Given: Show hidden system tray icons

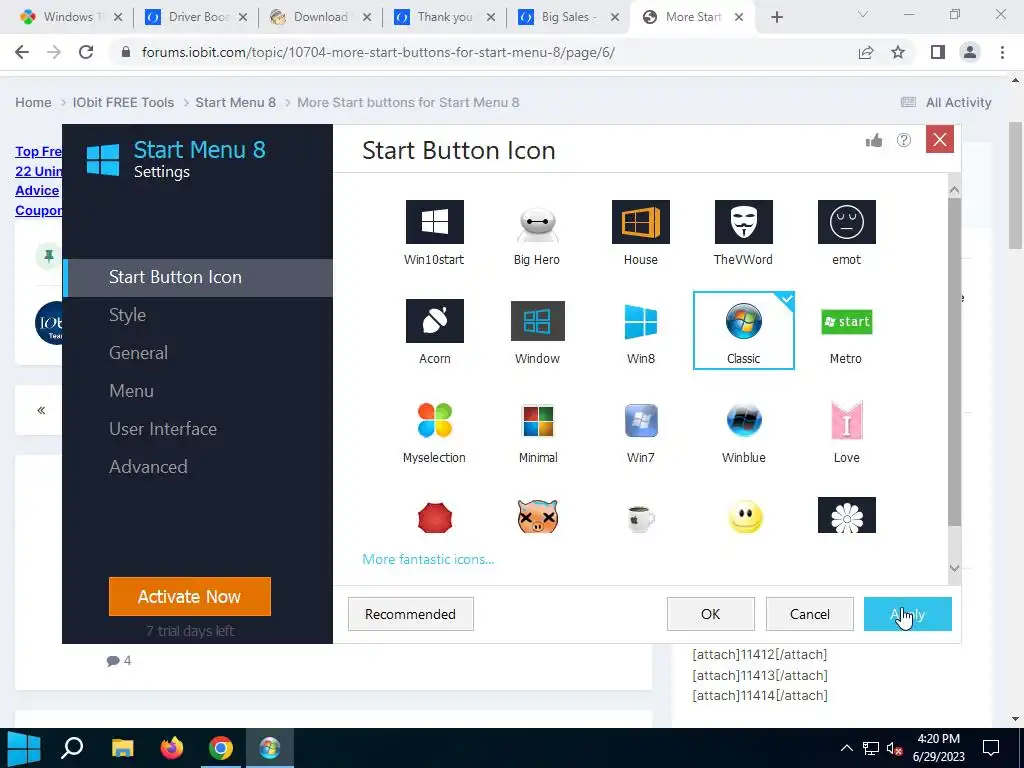Looking at the screenshot, I should click(x=846, y=748).
